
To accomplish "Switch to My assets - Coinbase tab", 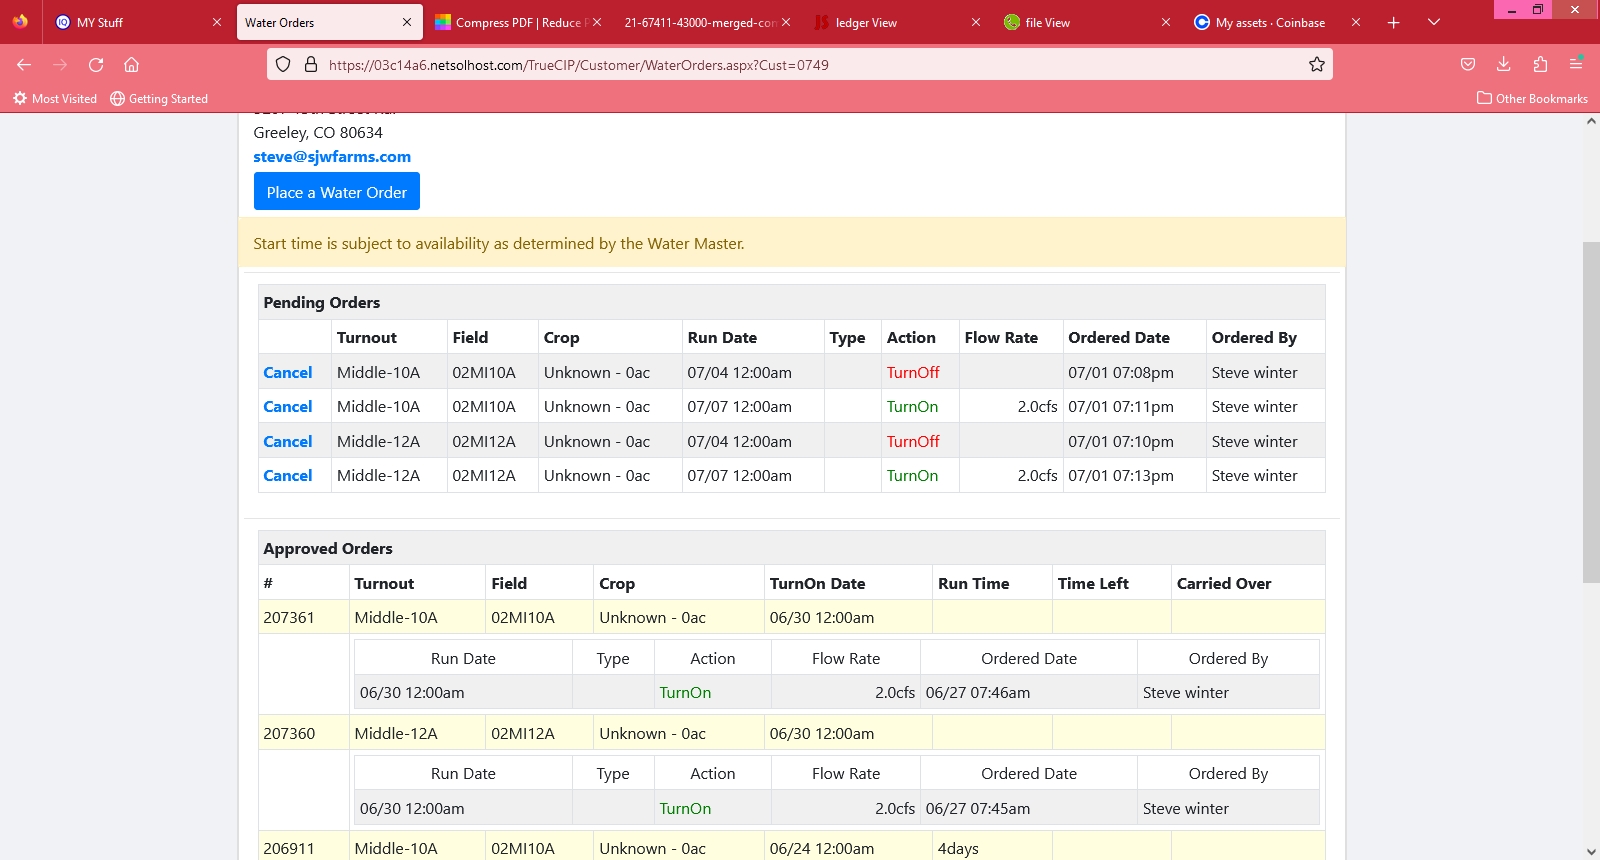I will pyautogui.click(x=1269, y=23).
